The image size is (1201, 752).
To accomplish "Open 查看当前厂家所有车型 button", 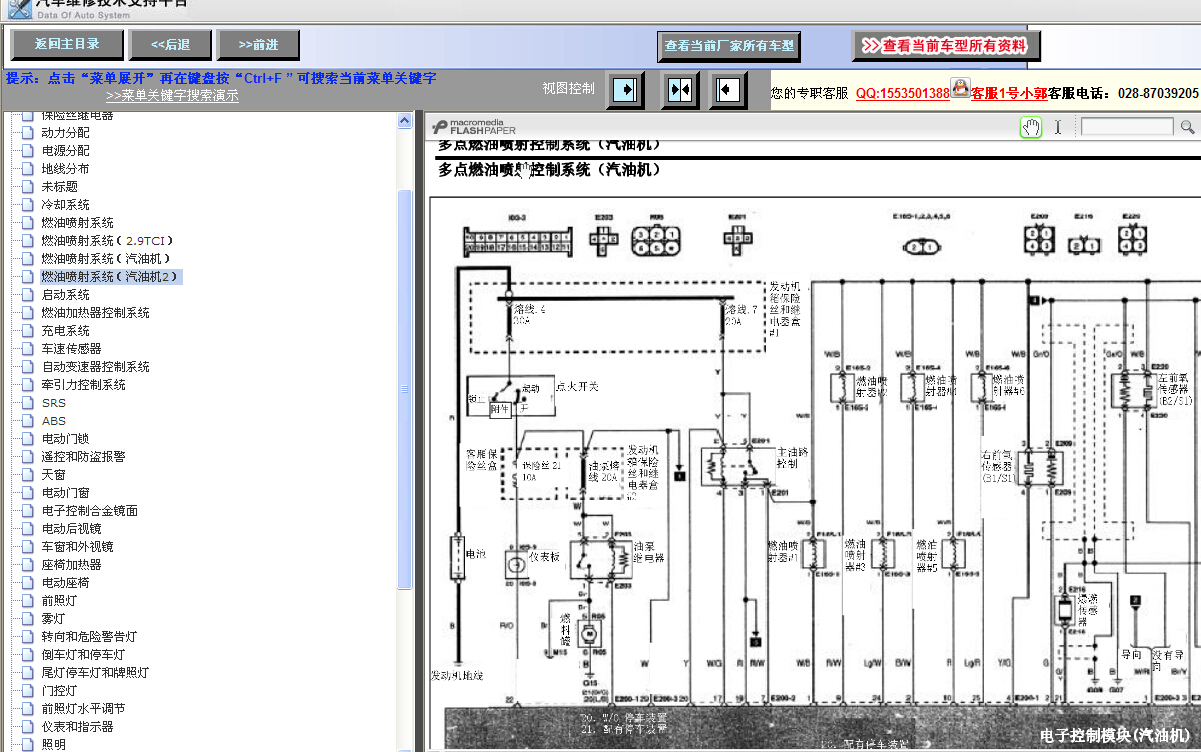I will pos(729,46).
